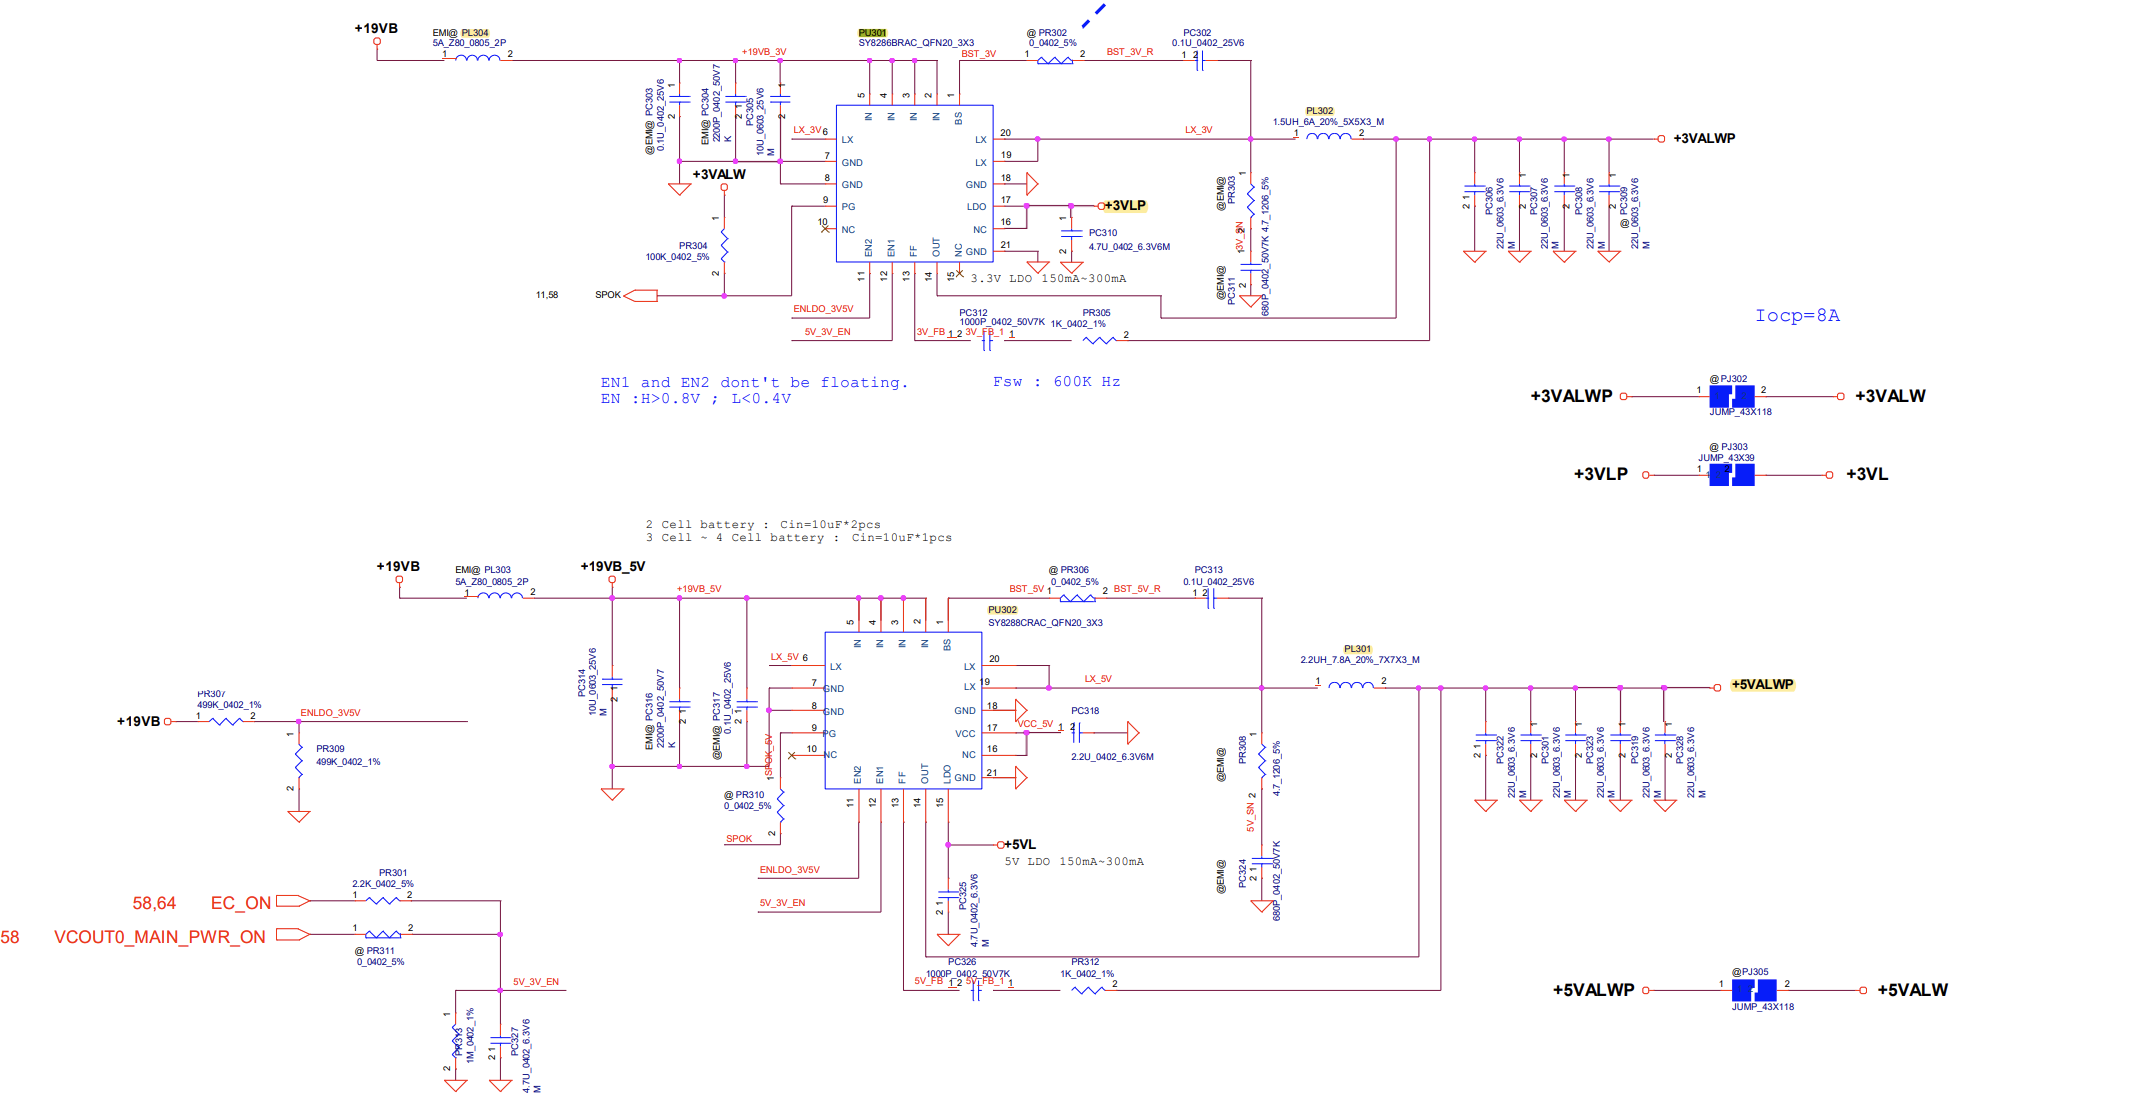Click the PL304 EMI inductor symbol
The height and width of the screenshot is (1113, 2132).
478,58
